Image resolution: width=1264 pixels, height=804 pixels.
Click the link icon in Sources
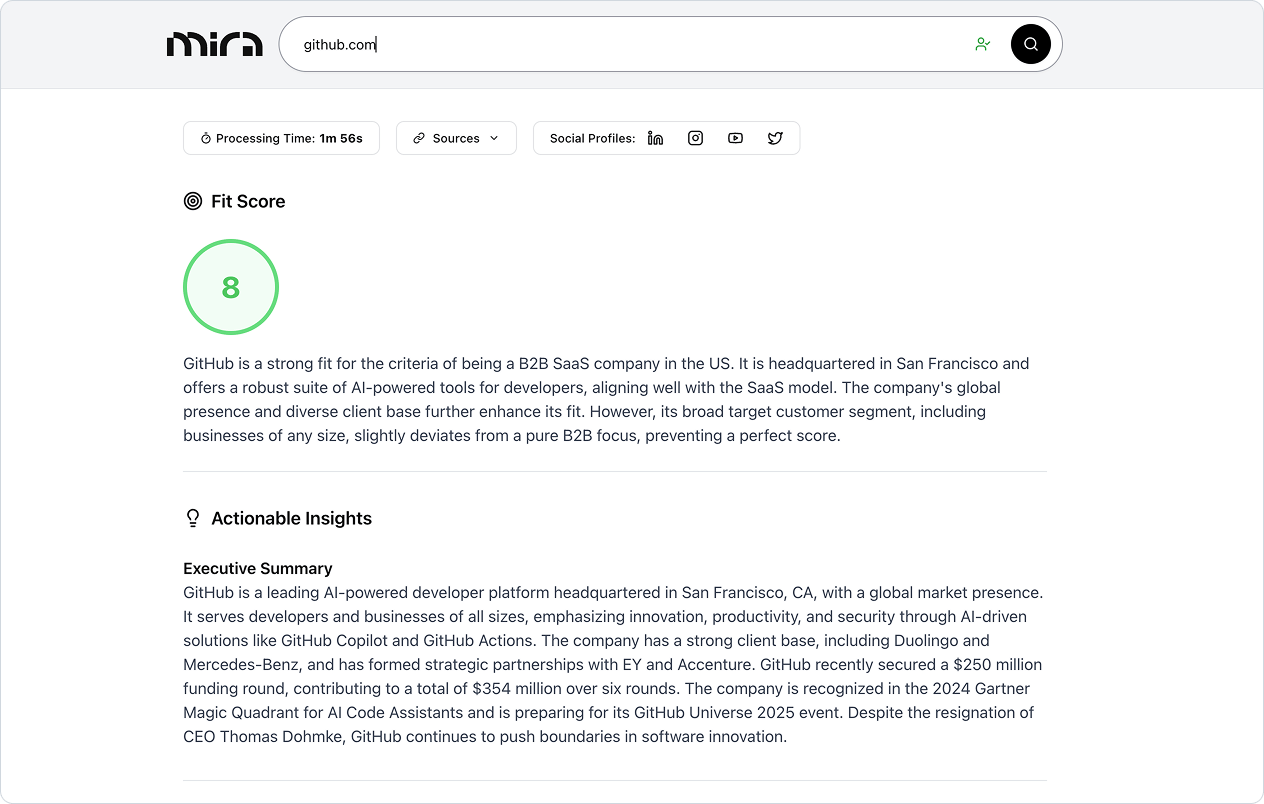coord(419,139)
